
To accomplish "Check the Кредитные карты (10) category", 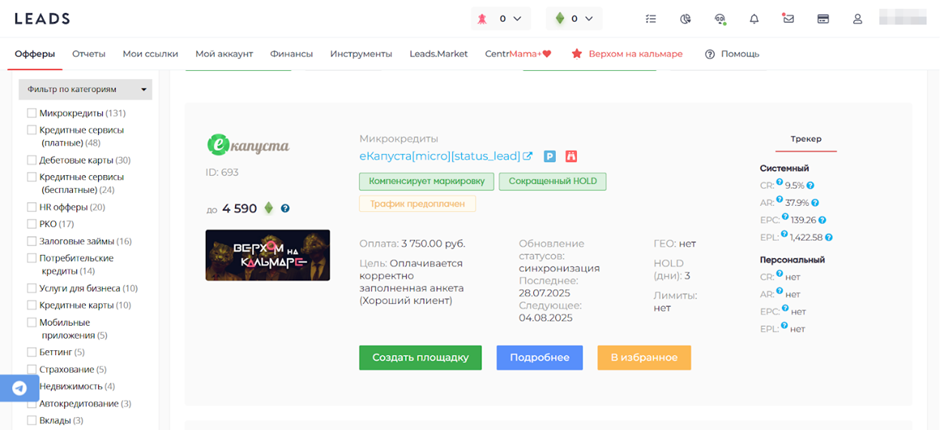I will [x=32, y=305].
